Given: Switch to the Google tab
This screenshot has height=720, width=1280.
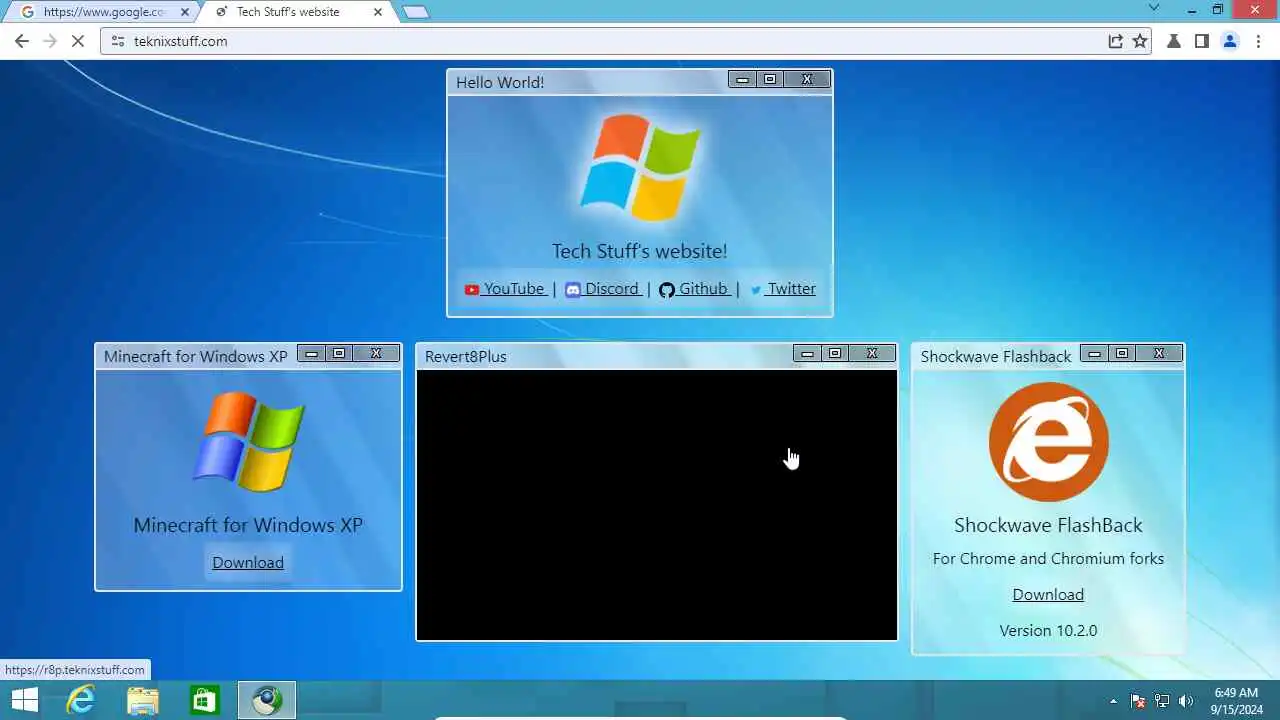Looking at the screenshot, I should [104, 12].
